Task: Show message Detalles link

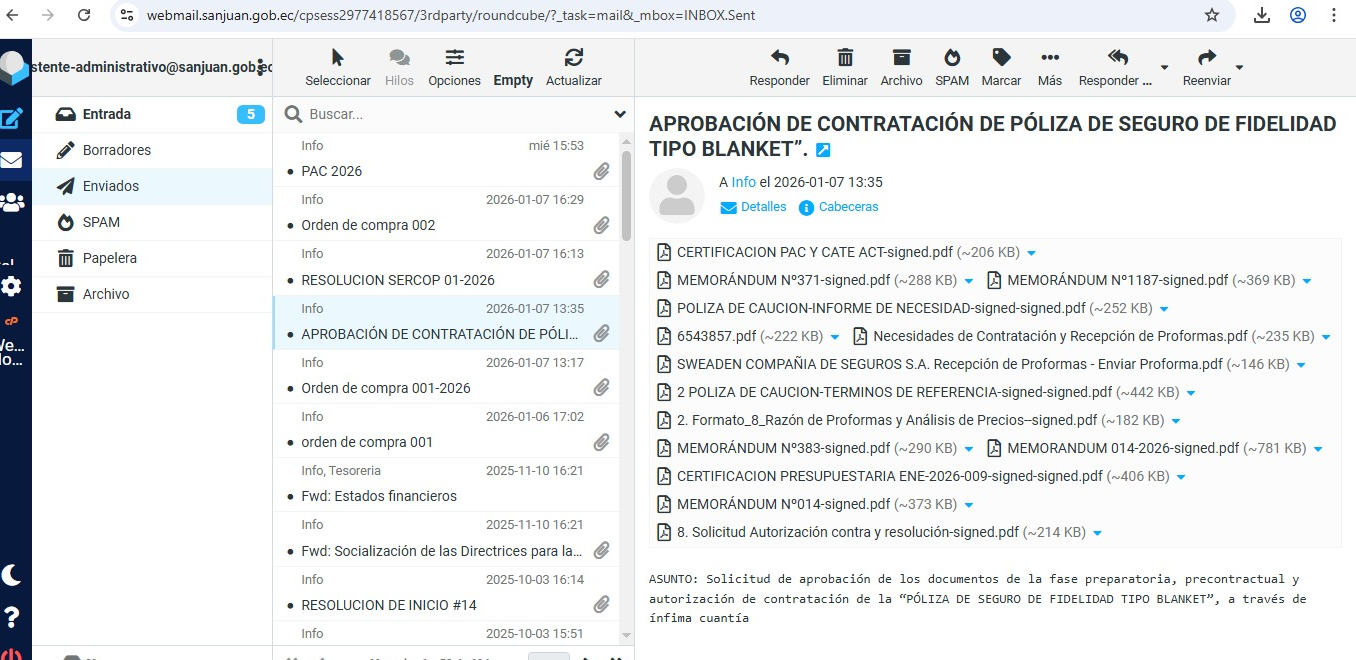Action: point(763,207)
